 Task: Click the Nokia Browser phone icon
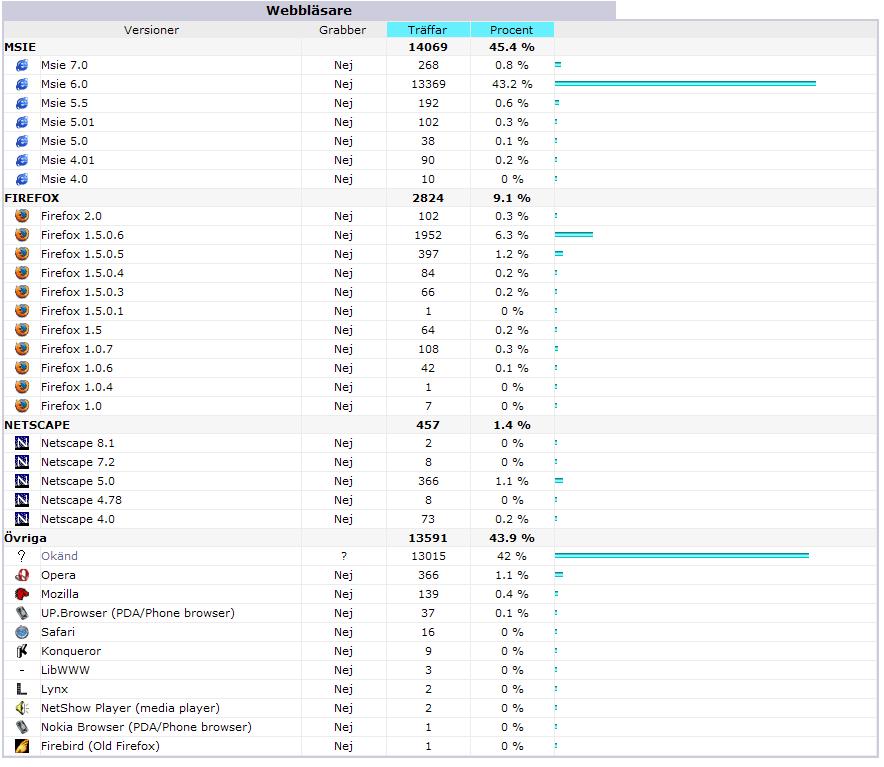[22, 727]
